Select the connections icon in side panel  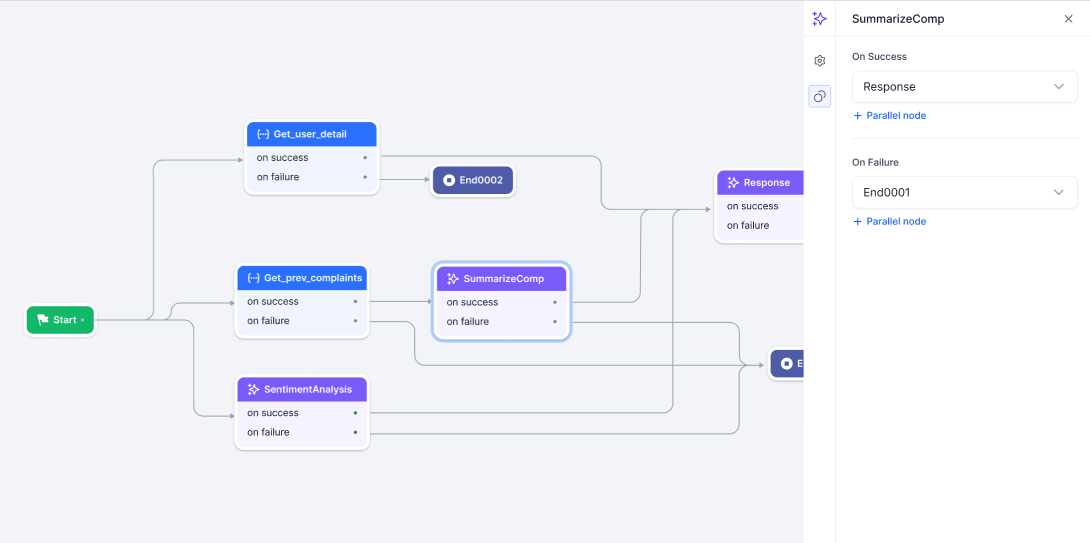pos(819,96)
